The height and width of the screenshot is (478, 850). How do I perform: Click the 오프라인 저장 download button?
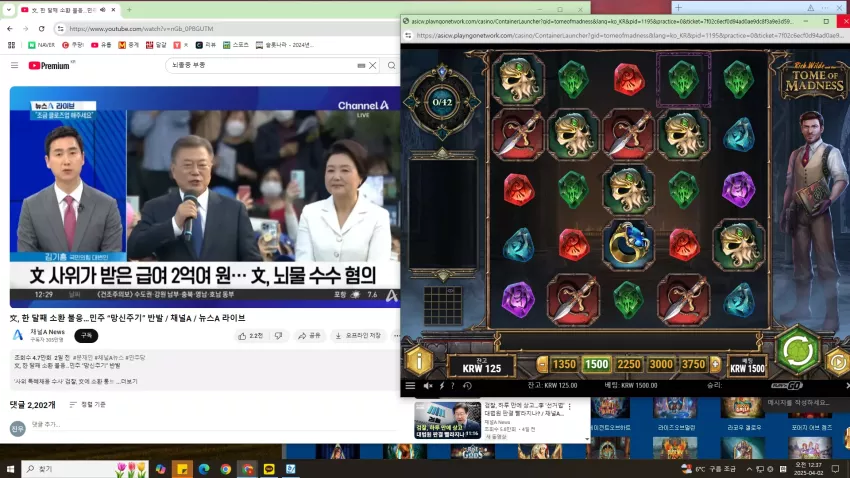click(358, 335)
